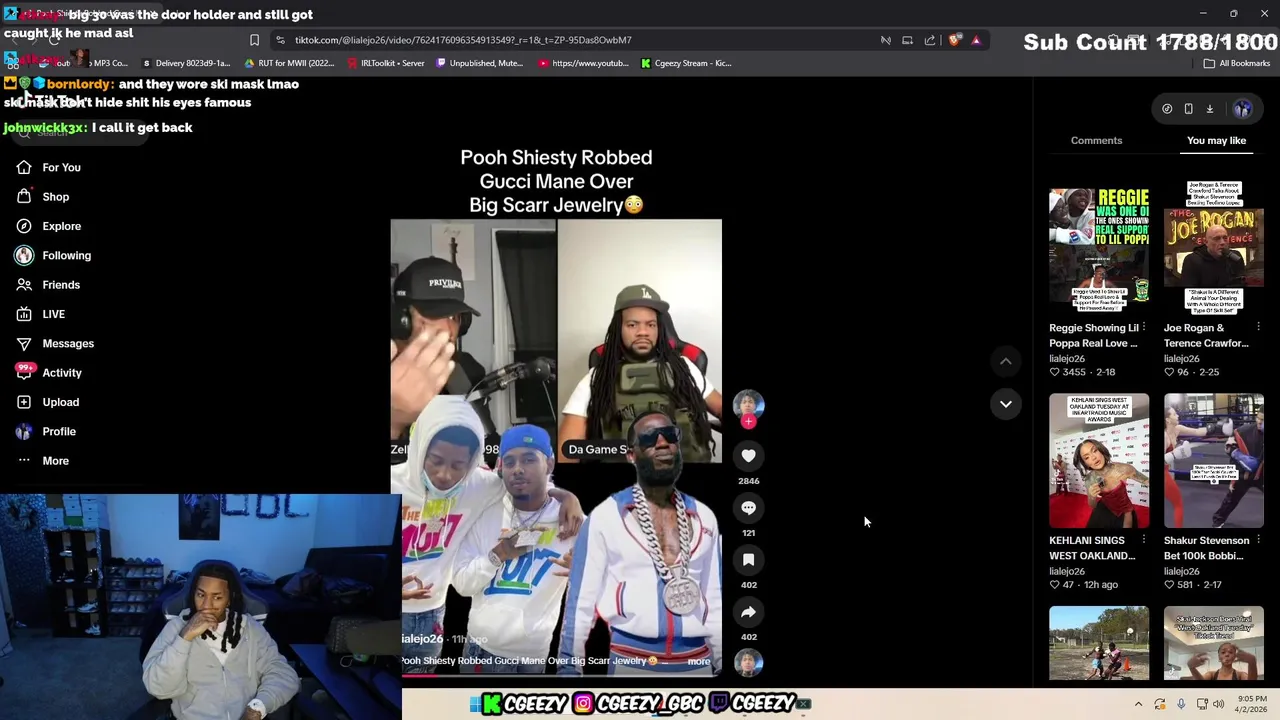Open the sound disc avatar below share
Viewport: 1280px width, 720px height.
pos(748,662)
